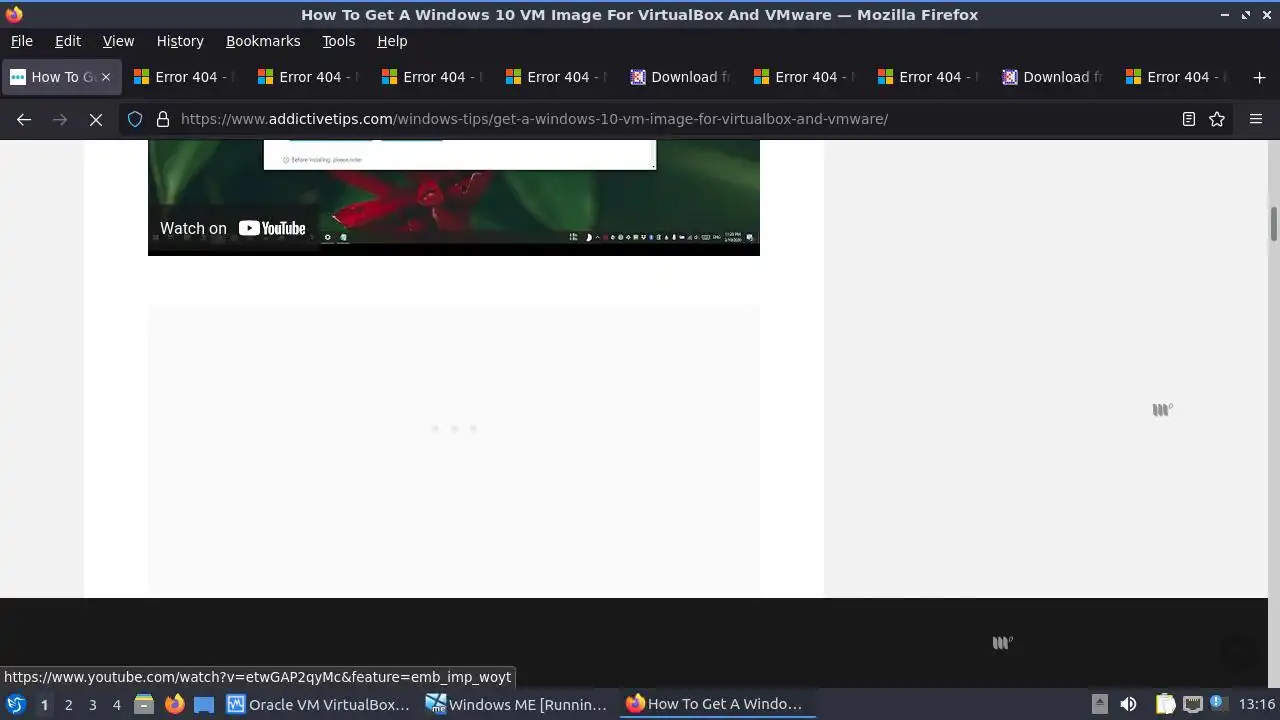Click the 13:16 clock
Image resolution: width=1280 pixels, height=720 pixels.
coord(1257,704)
